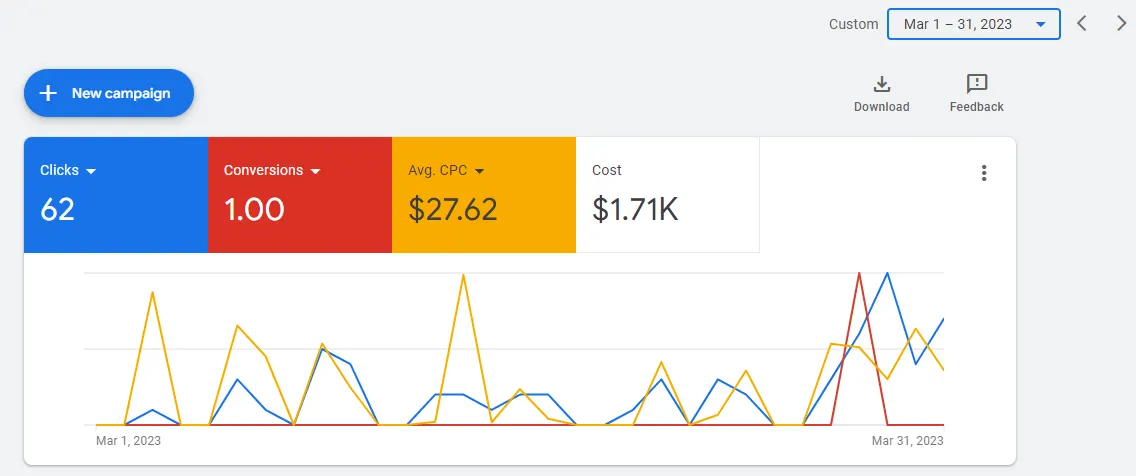Screen dimensions: 1136x476
Task: Click the Download label
Action: [881, 107]
